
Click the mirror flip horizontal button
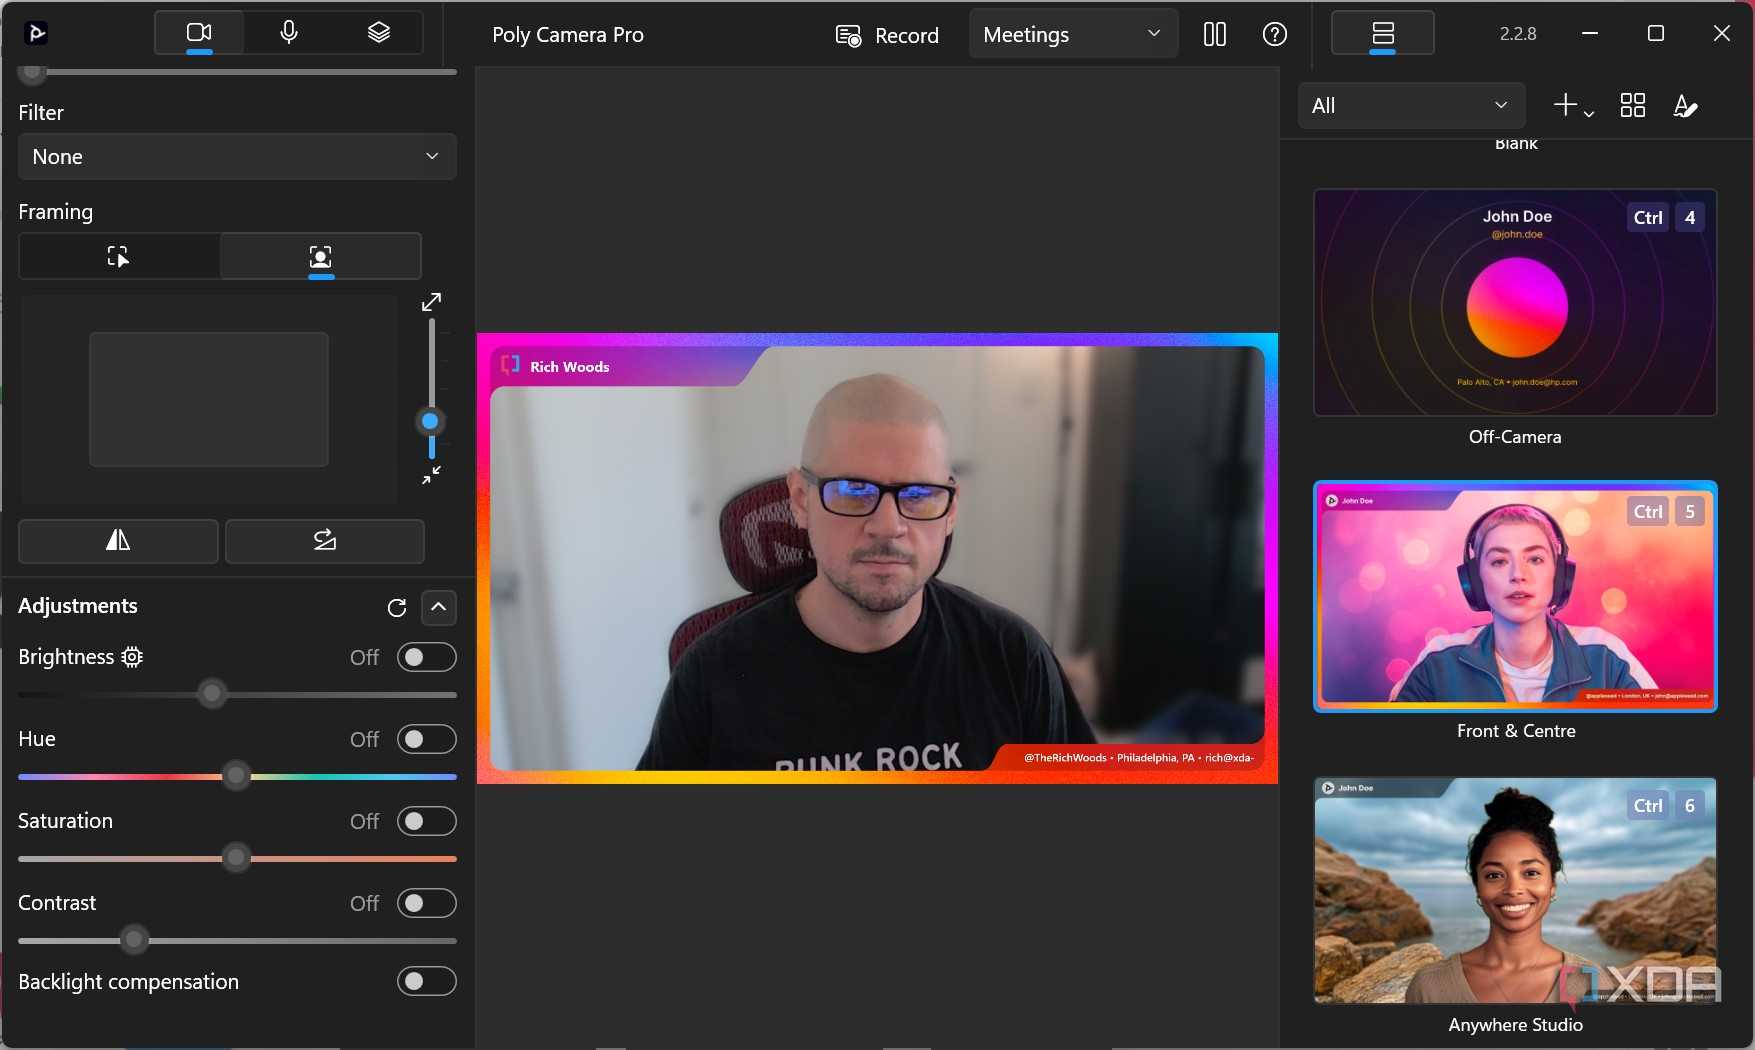point(118,540)
